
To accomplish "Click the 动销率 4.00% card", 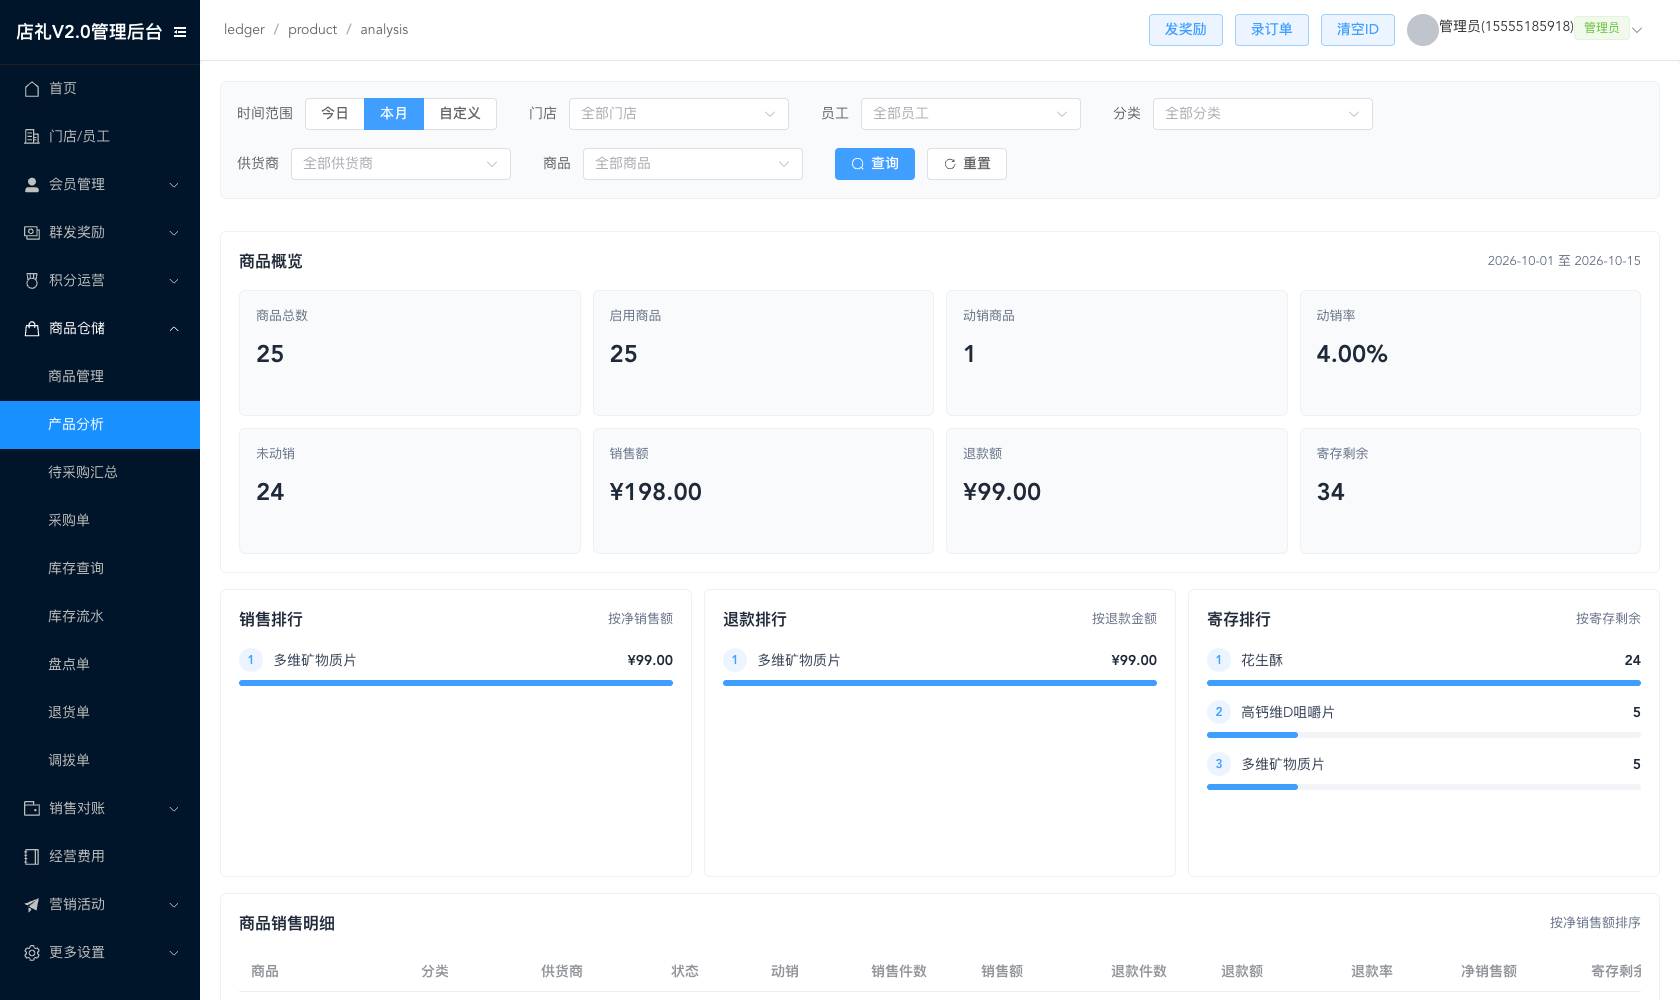I will [1470, 353].
